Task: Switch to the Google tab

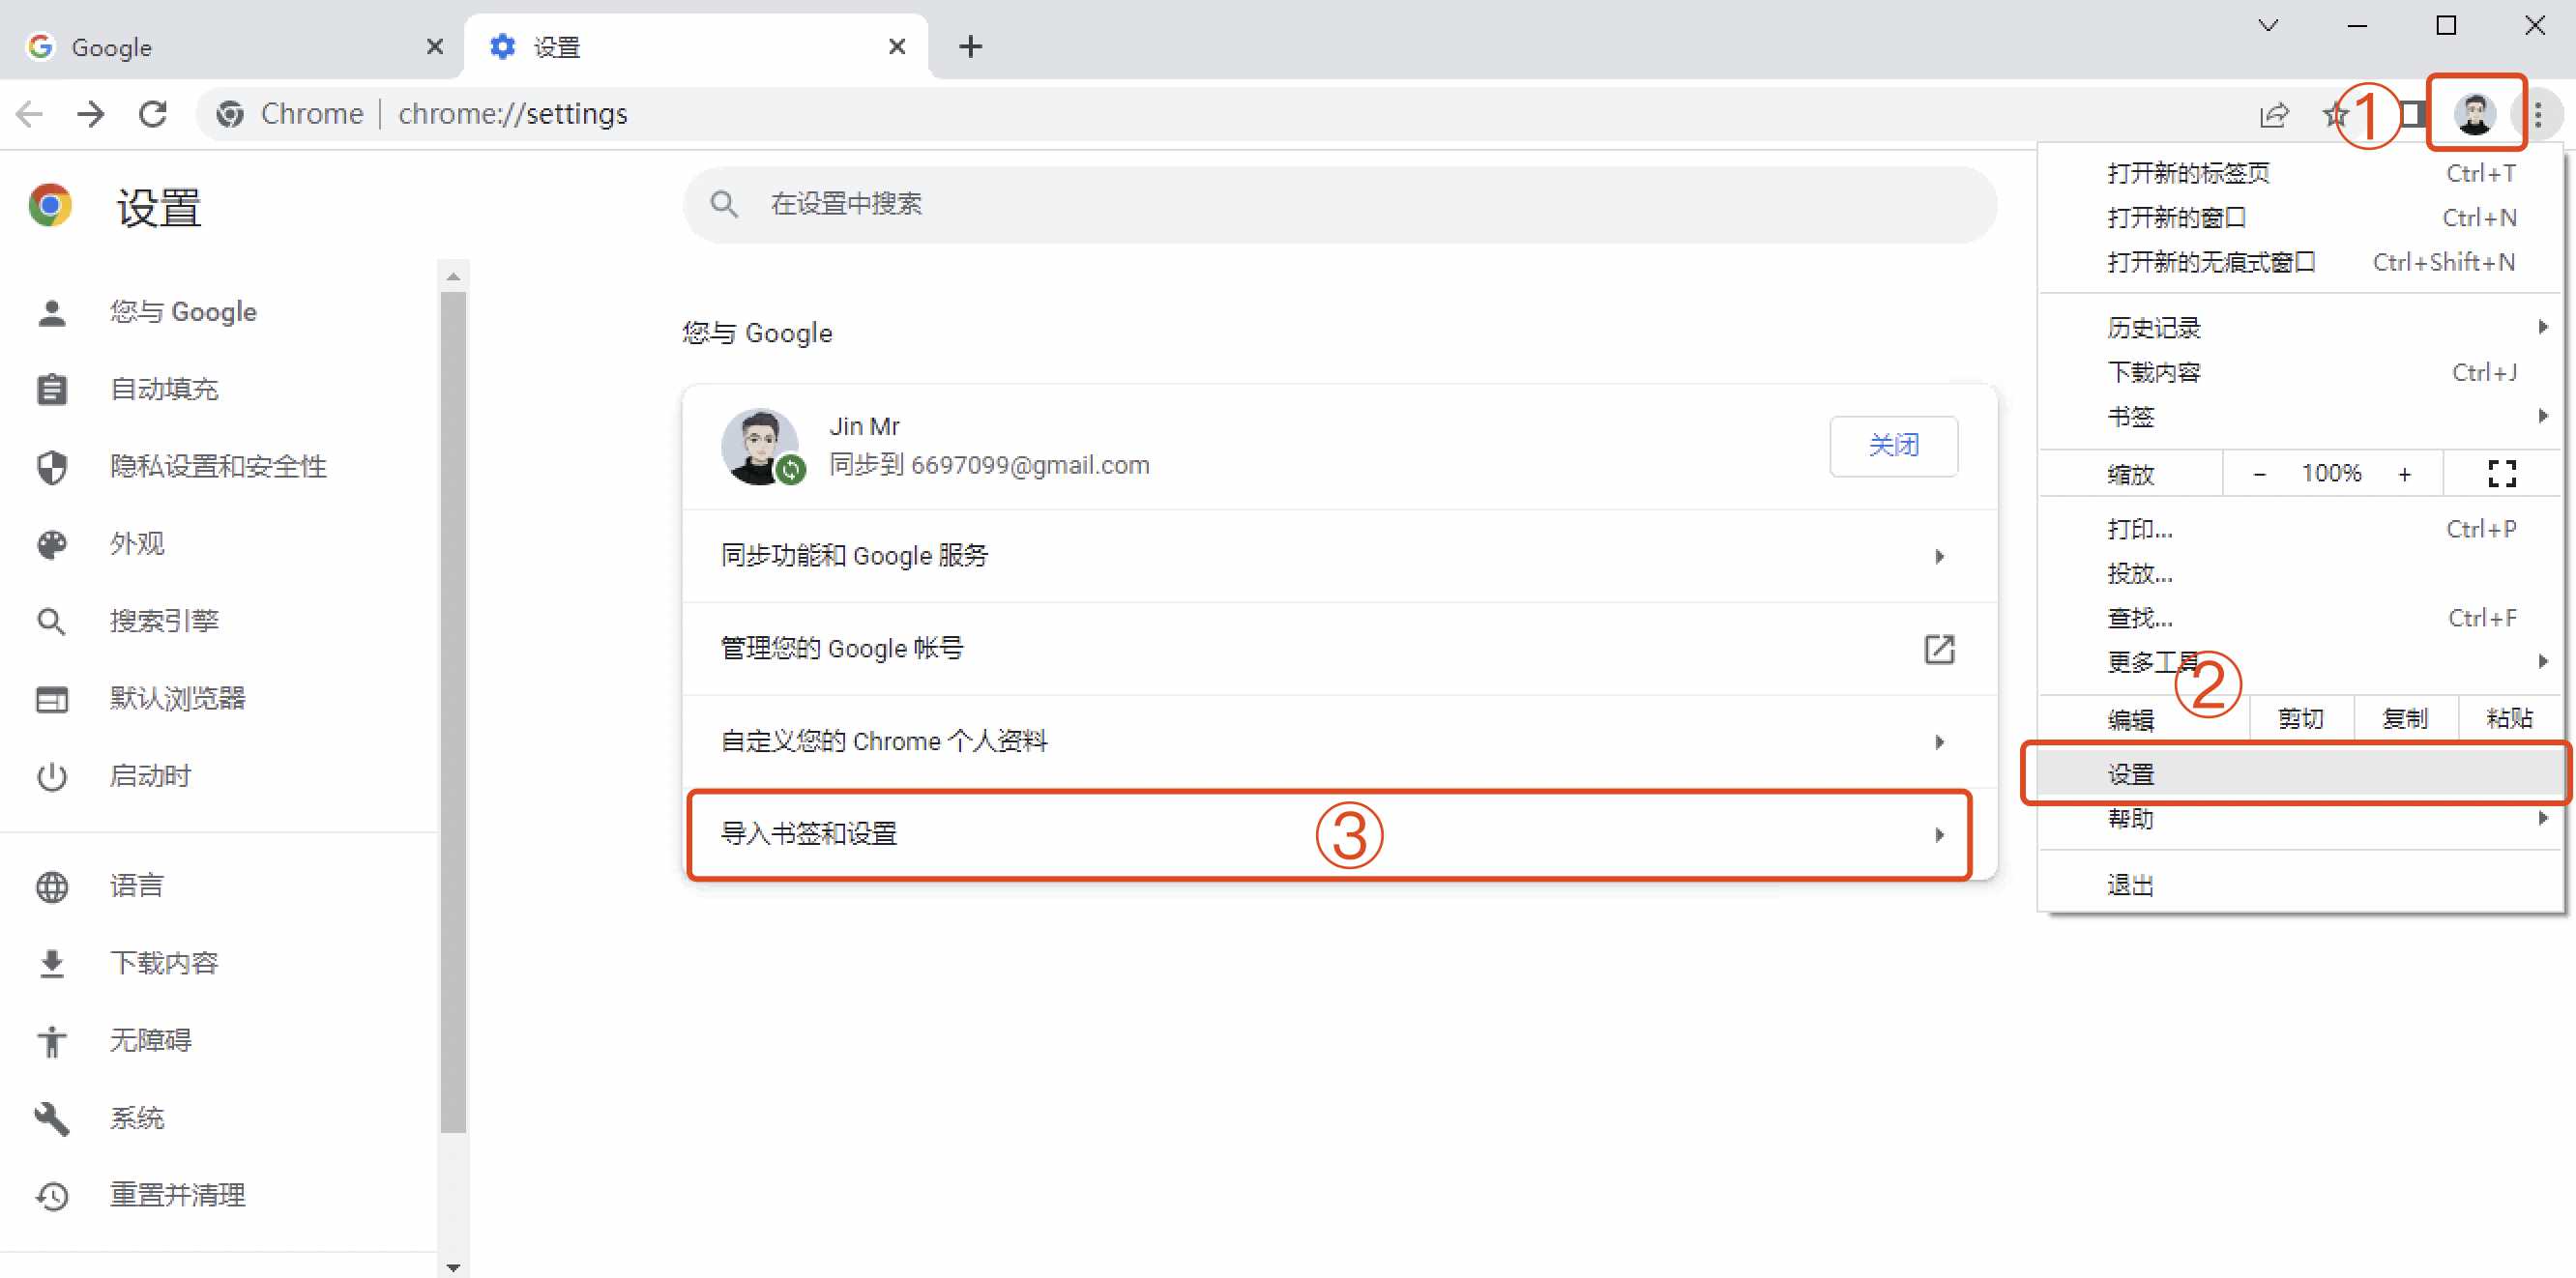Action: (x=231, y=47)
